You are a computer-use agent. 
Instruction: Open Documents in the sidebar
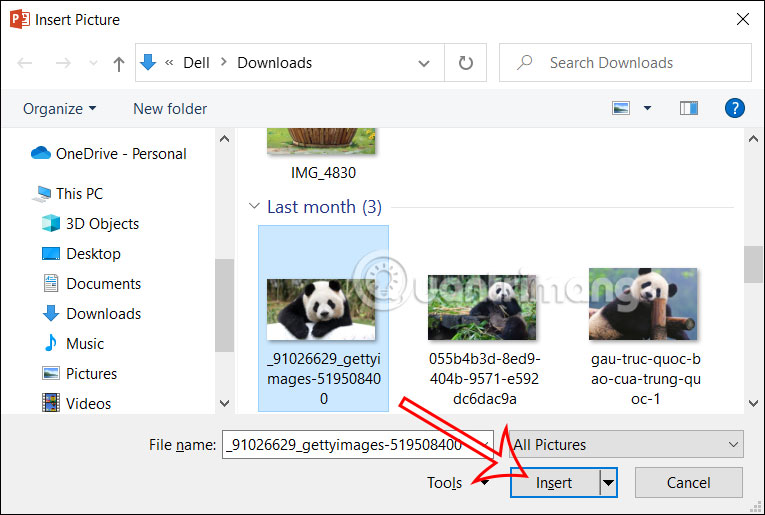click(x=92, y=284)
